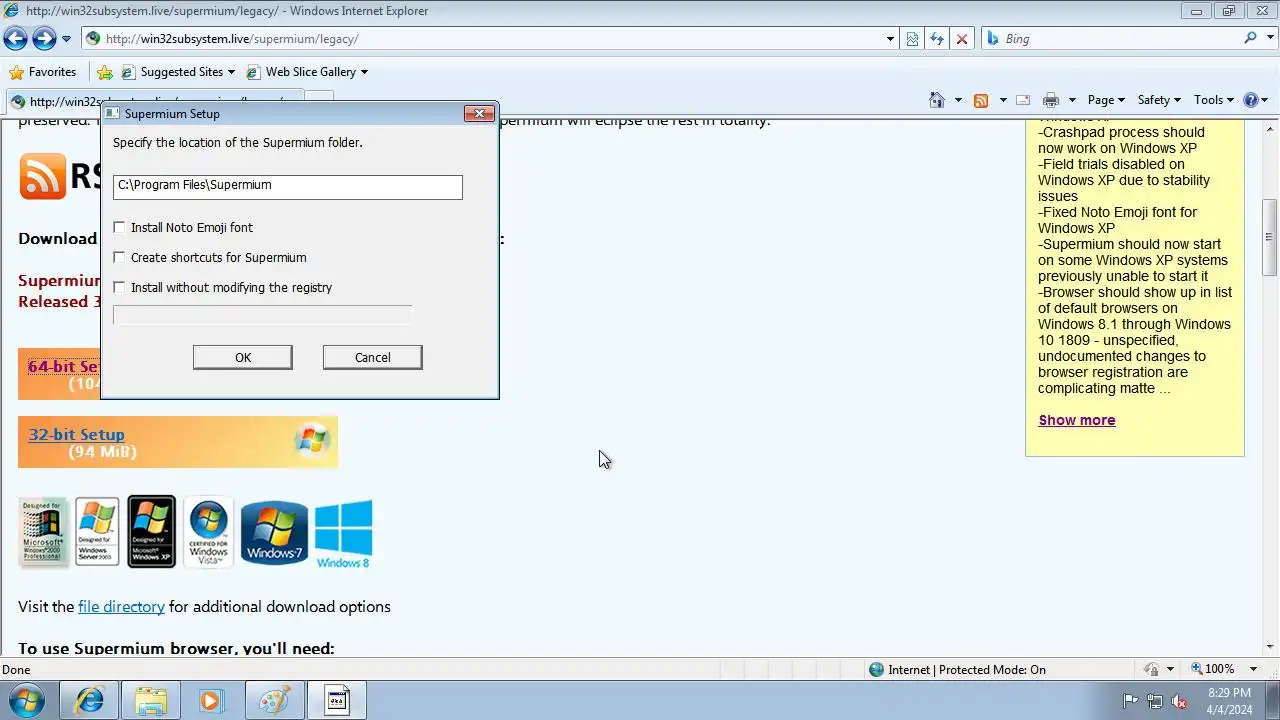Click the Bing search box
This screenshot has height=720, width=1280.
(1120, 39)
